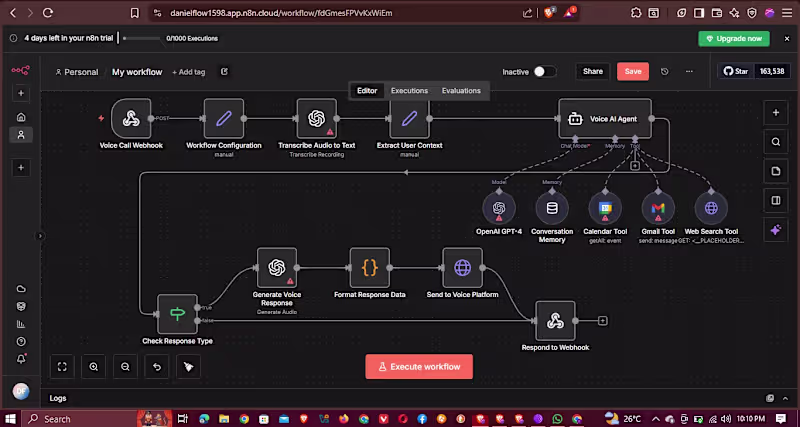Reload the browser page
The width and height of the screenshot is (800, 427).
point(47,13)
